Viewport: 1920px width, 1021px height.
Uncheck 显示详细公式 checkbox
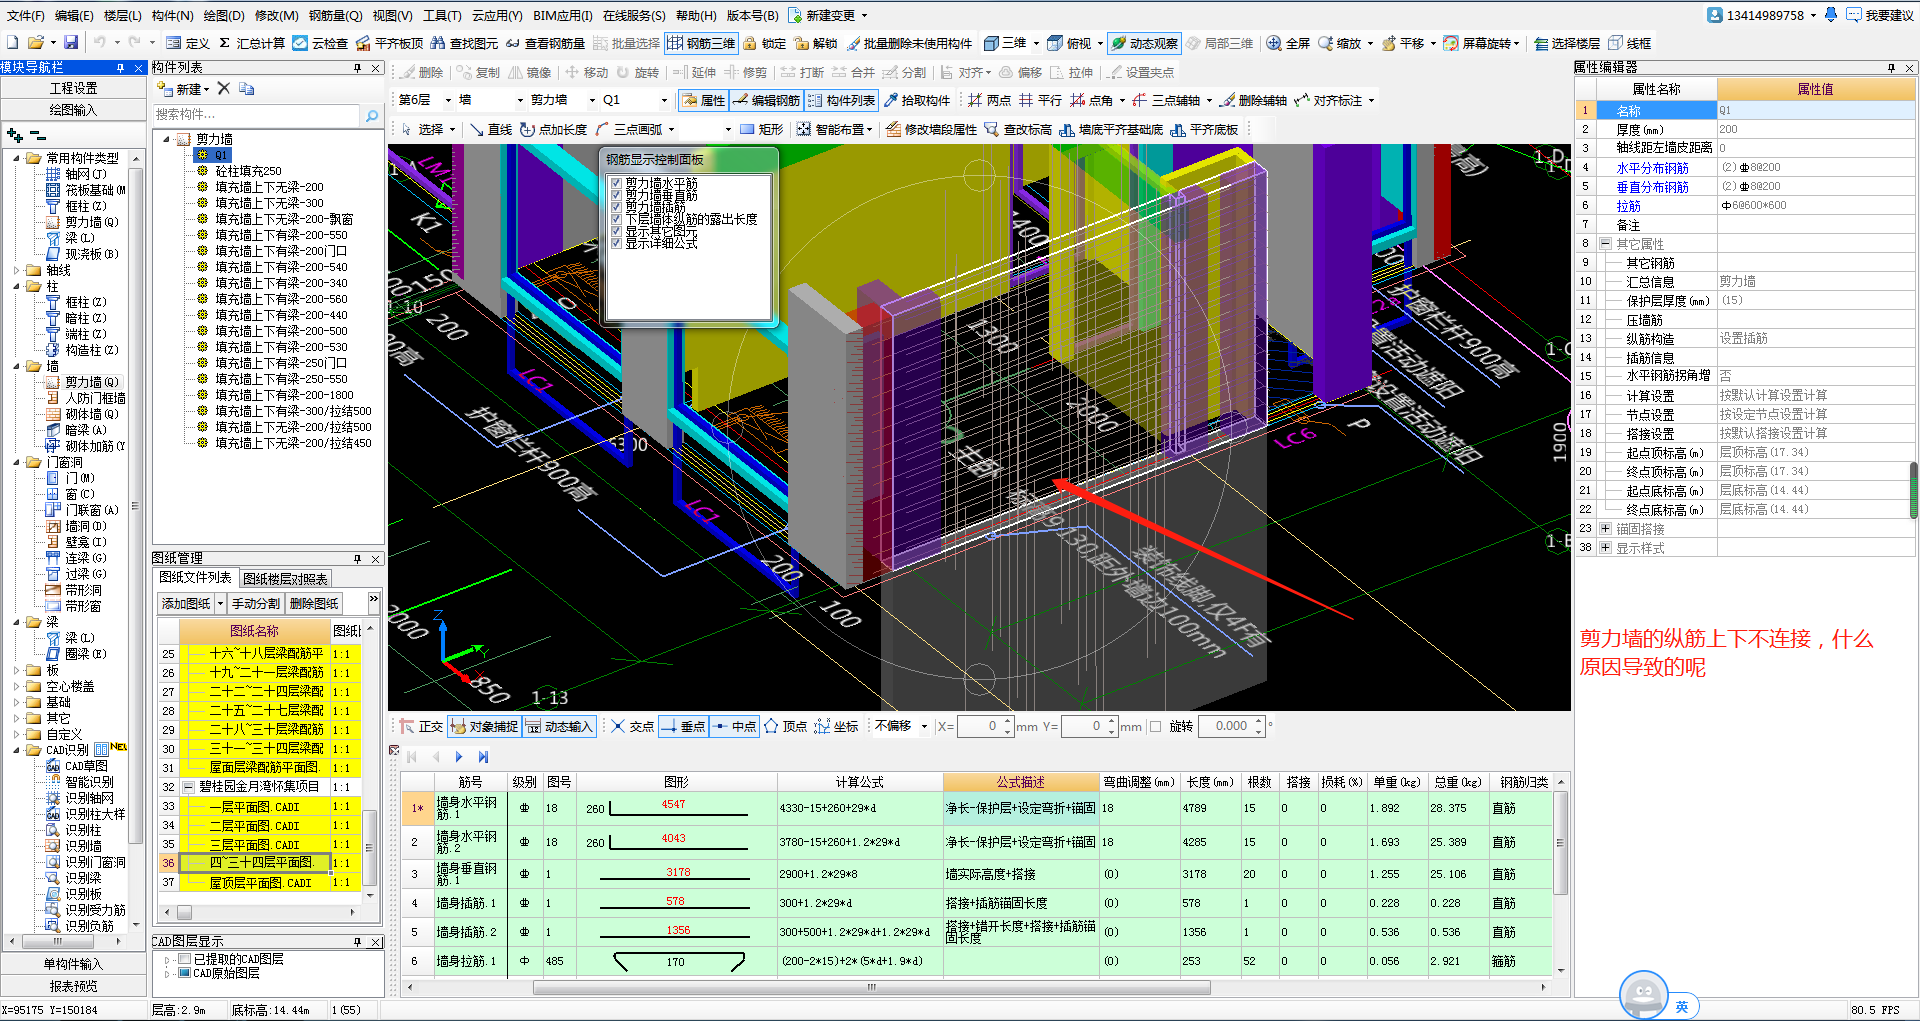(616, 243)
